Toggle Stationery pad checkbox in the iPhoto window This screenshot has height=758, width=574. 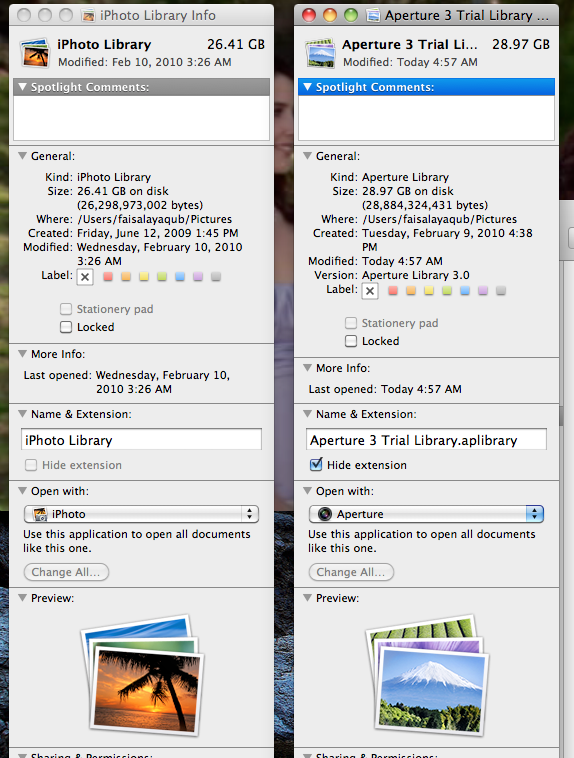click(x=66, y=309)
